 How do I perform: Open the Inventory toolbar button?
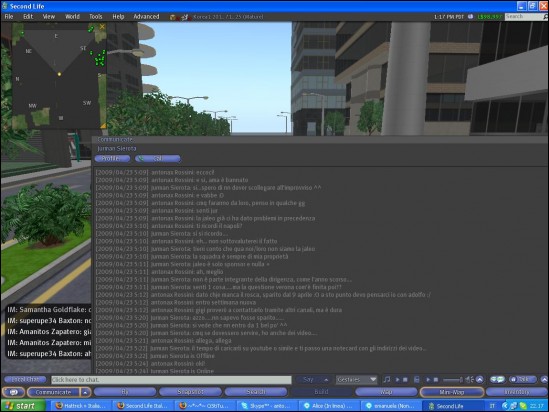pyautogui.click(x=517, y=392)
